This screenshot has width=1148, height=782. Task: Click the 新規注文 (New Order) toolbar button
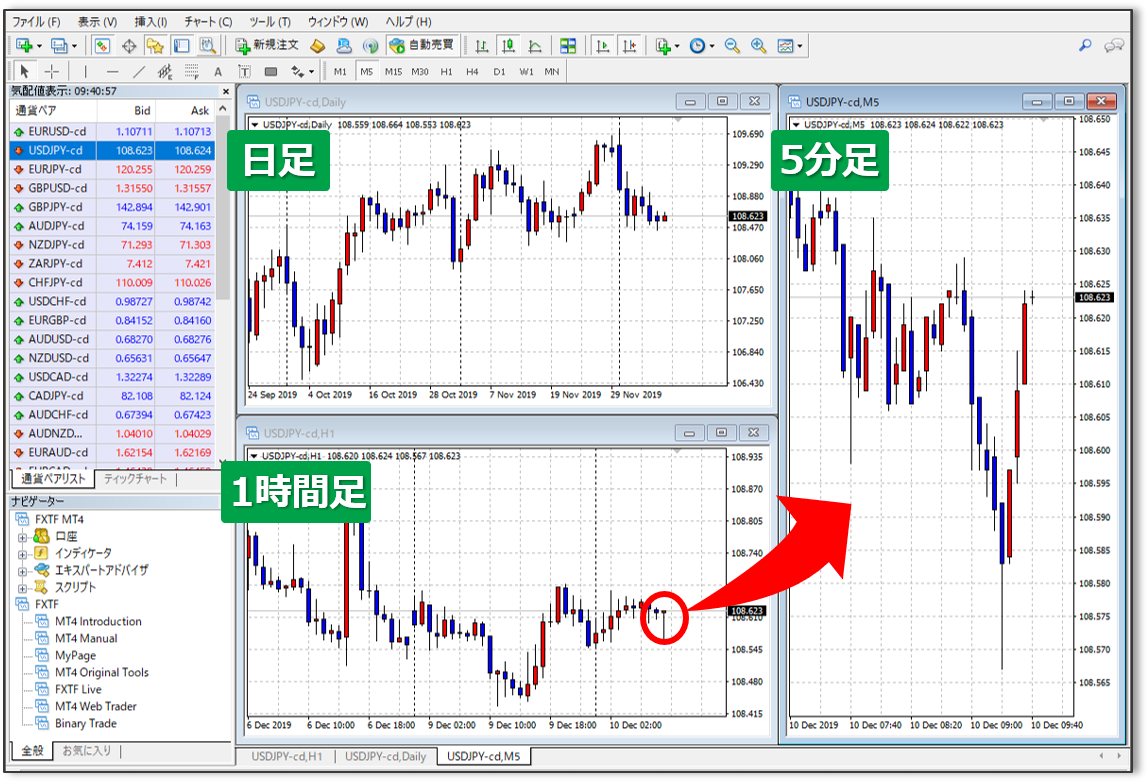267,46
